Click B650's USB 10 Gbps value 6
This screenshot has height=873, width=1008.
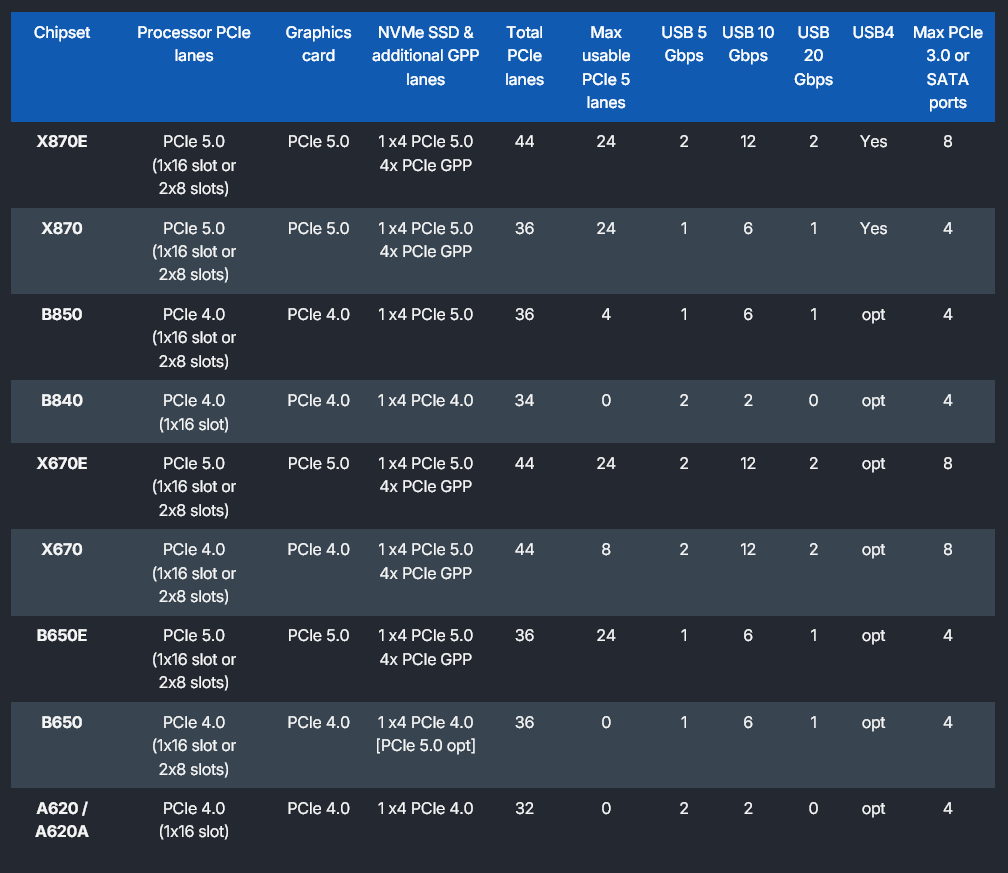(748, 723)
